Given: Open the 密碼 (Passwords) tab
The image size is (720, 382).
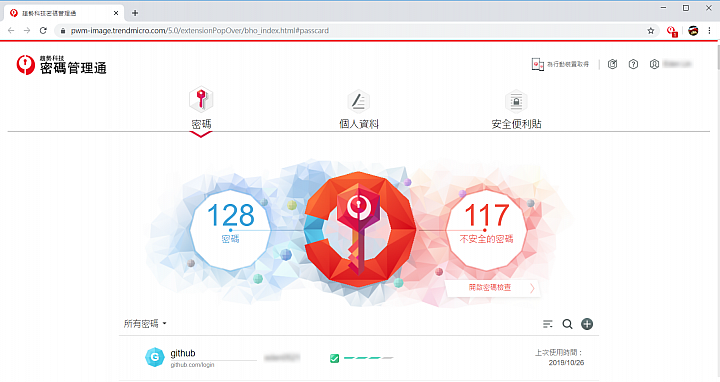Looking at the screenshot, I should pos(201,124).
